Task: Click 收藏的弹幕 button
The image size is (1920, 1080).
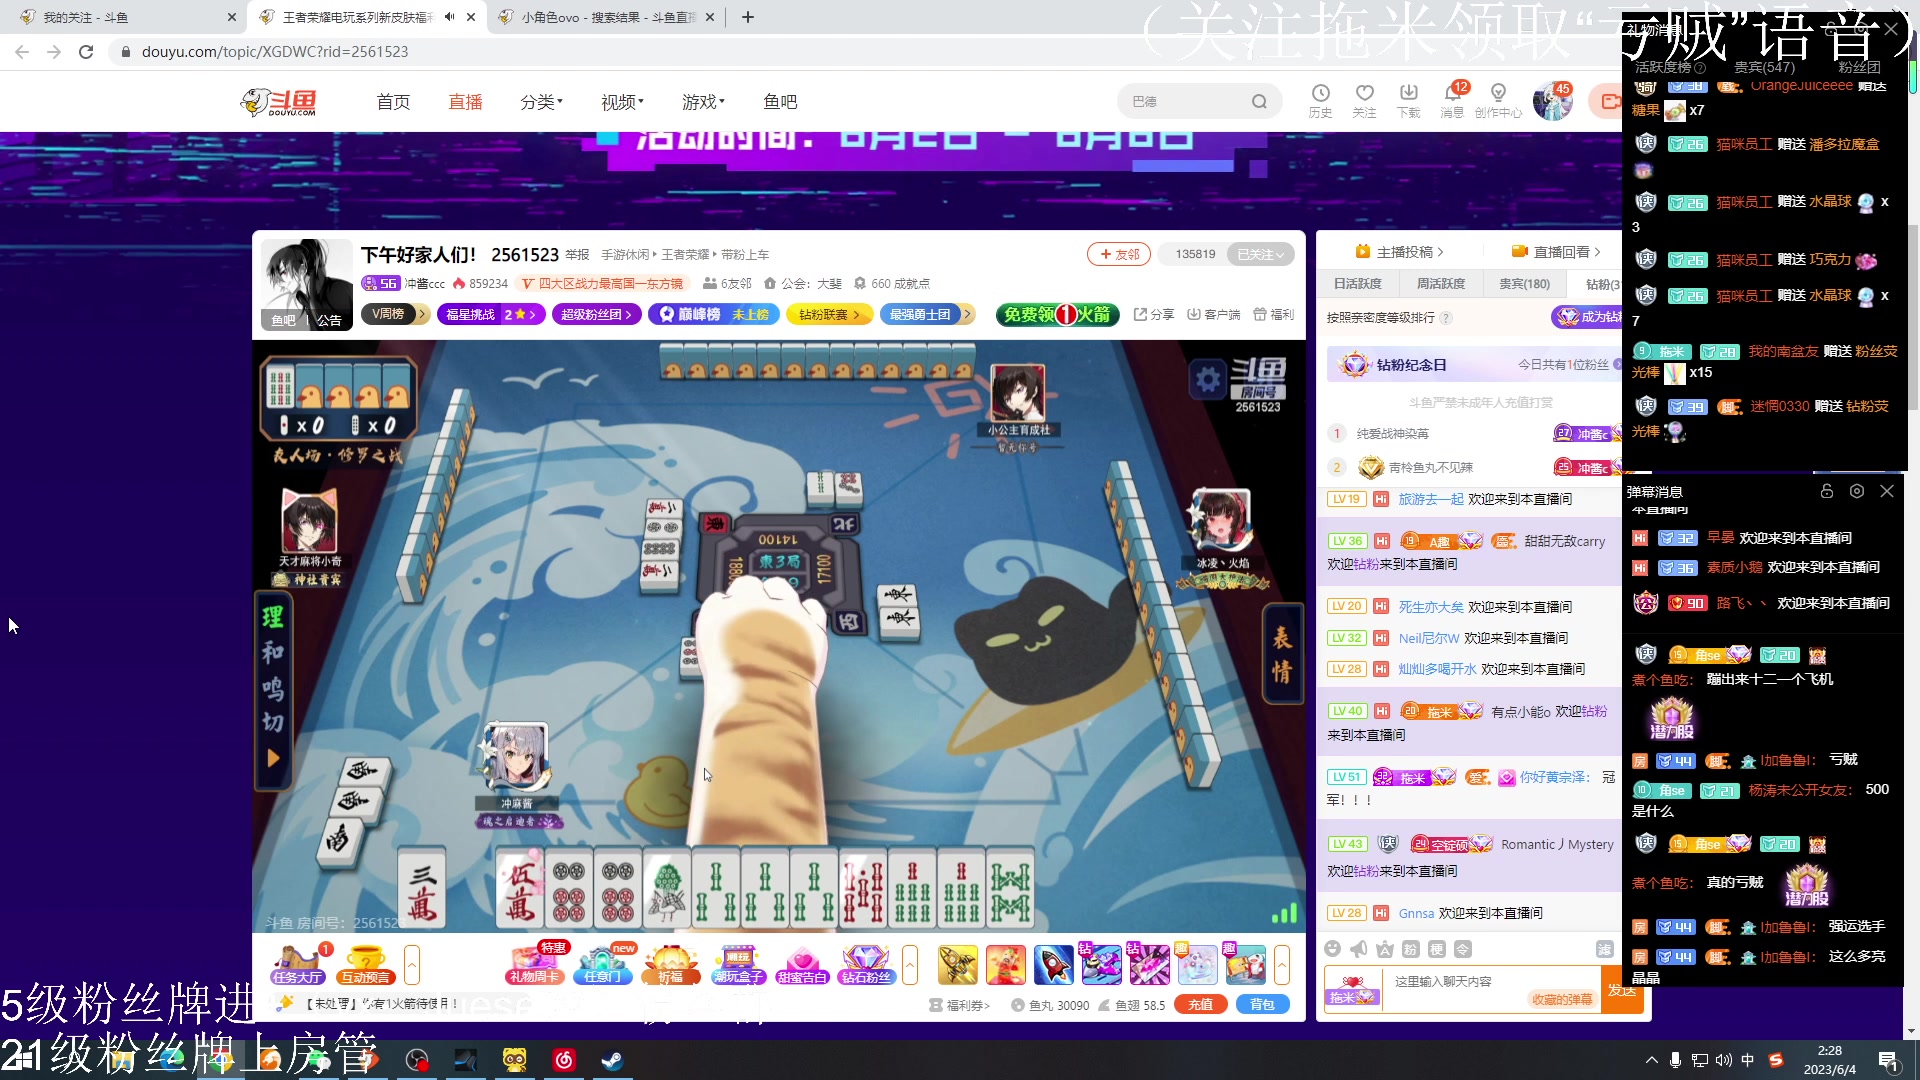Action: click(1561, 999)
